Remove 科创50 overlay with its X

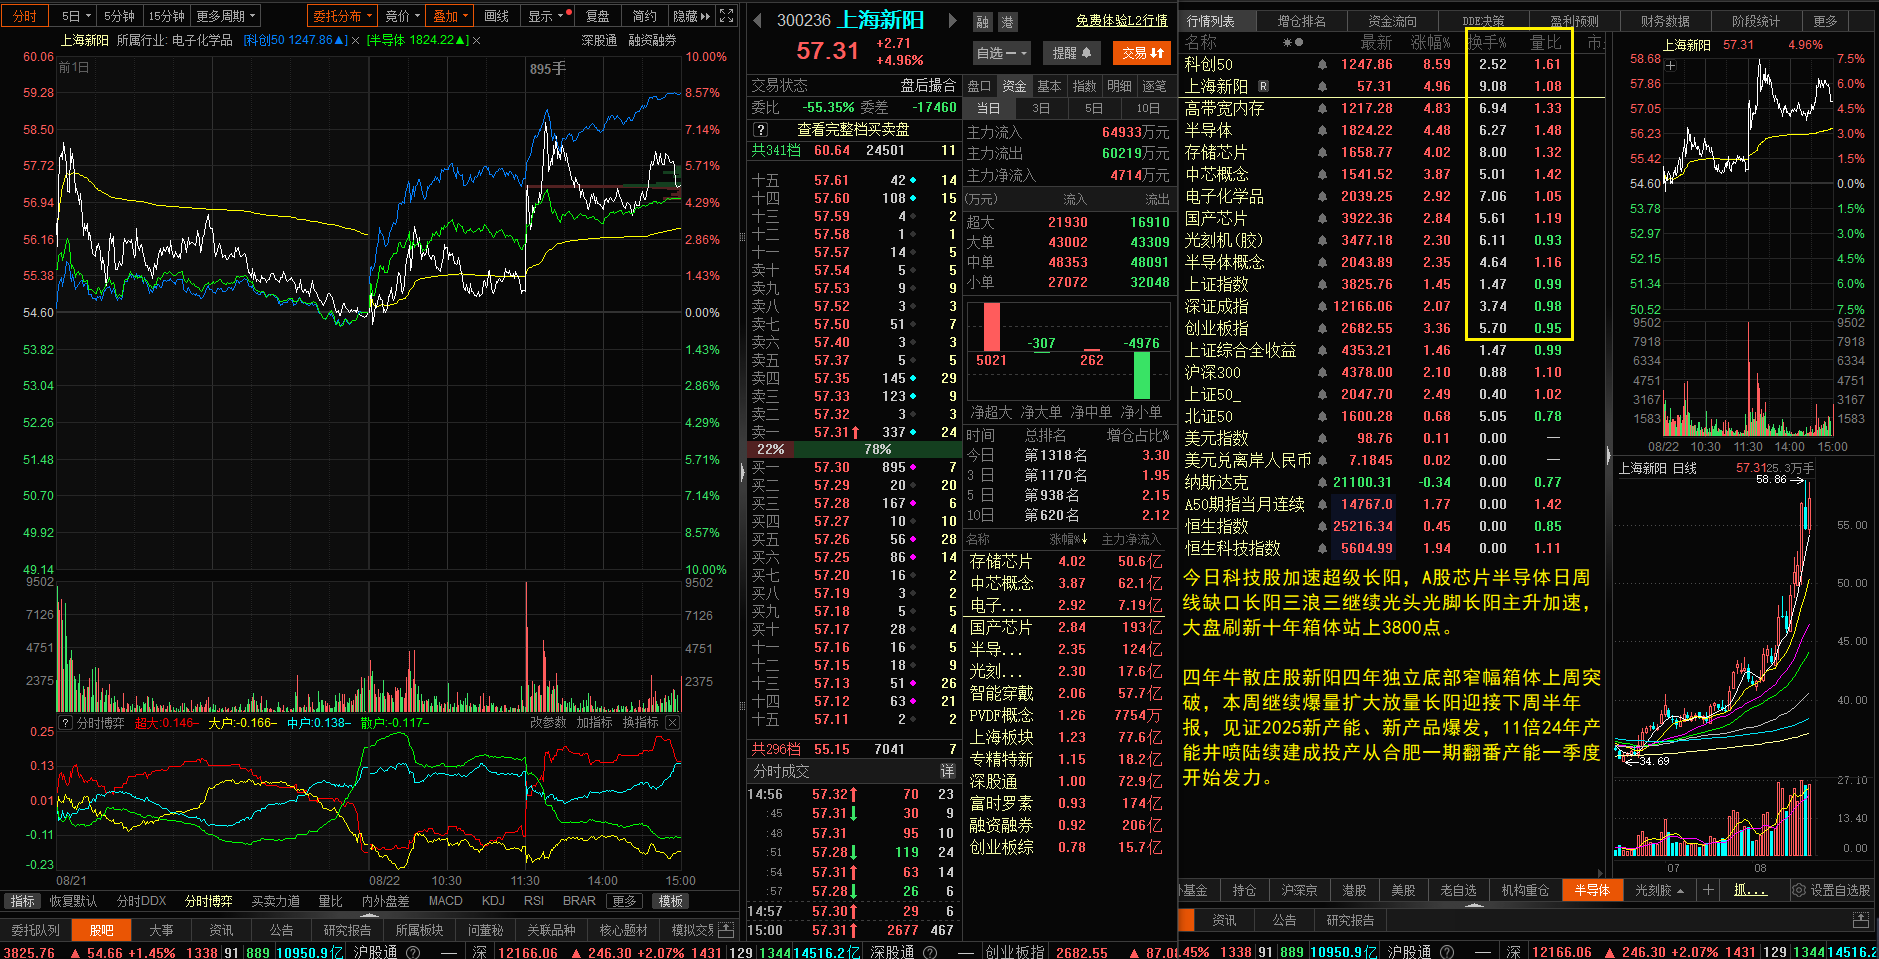click(x=355, y=40)
